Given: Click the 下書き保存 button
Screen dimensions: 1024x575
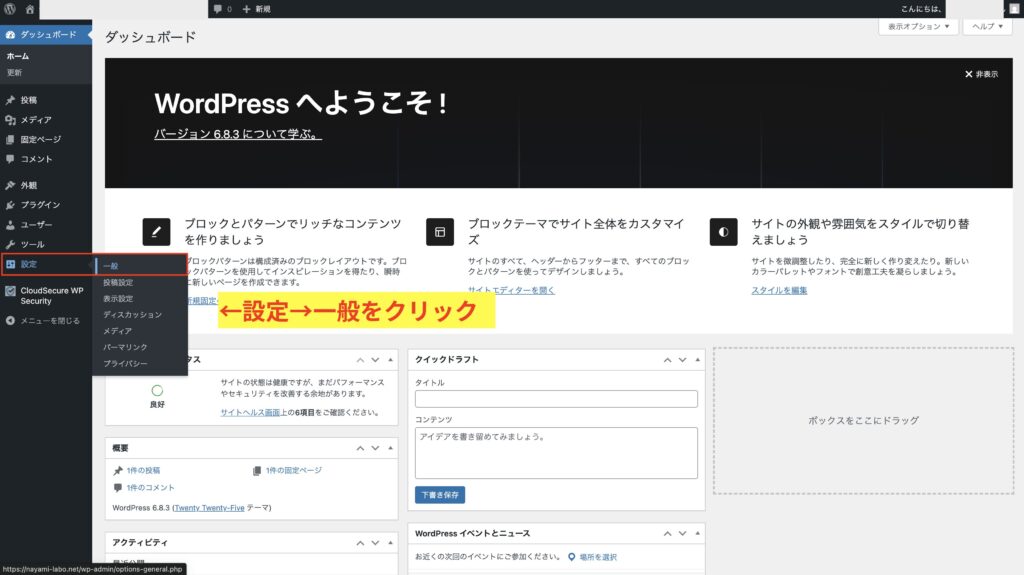Looking at the screenshot, I should coord(440,495).
